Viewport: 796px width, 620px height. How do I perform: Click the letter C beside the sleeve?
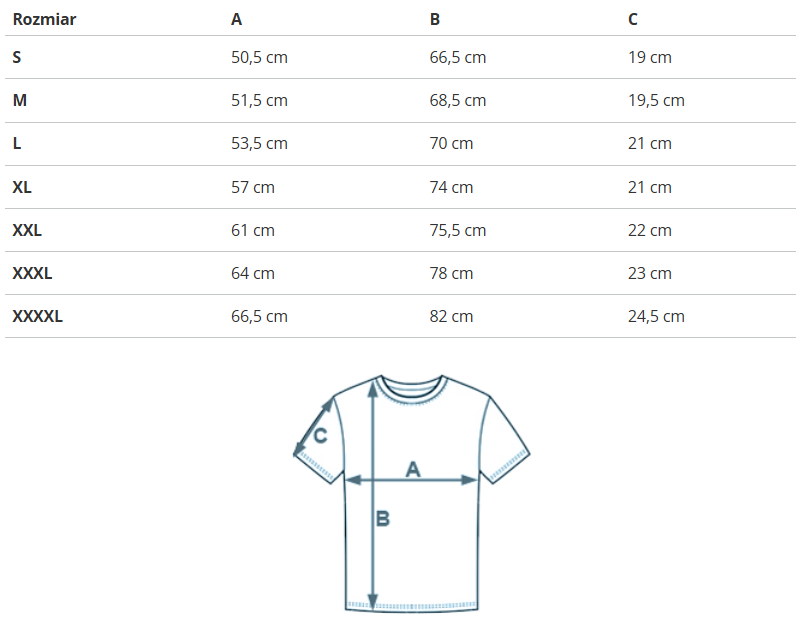320,436
